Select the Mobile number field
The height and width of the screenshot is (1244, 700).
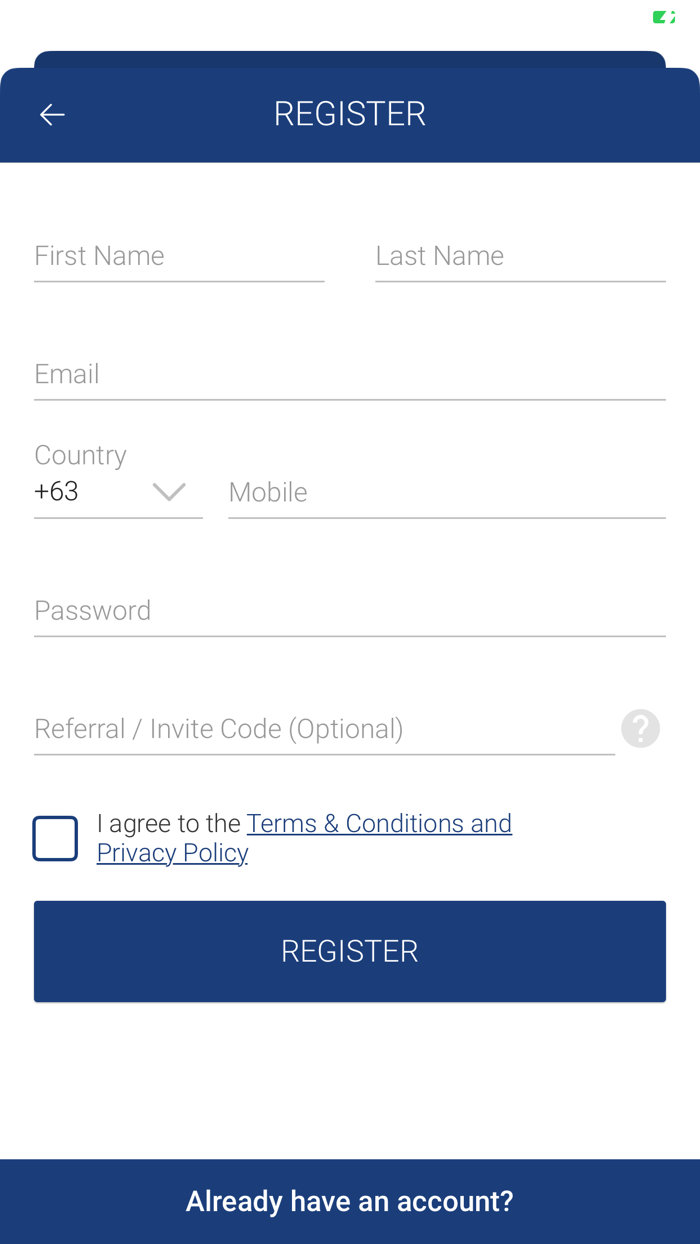point(446,492)
